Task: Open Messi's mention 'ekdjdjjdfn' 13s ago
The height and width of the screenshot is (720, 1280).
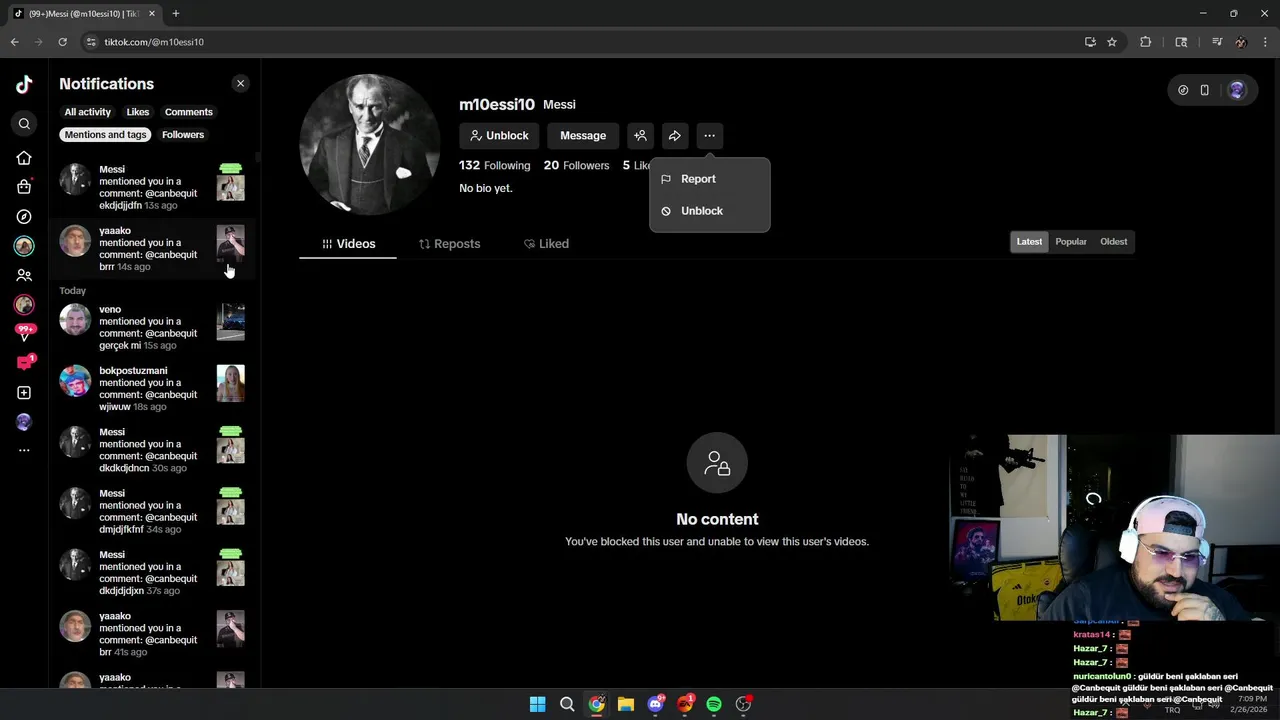Action: pyautogui.click(x=152, y=188)
